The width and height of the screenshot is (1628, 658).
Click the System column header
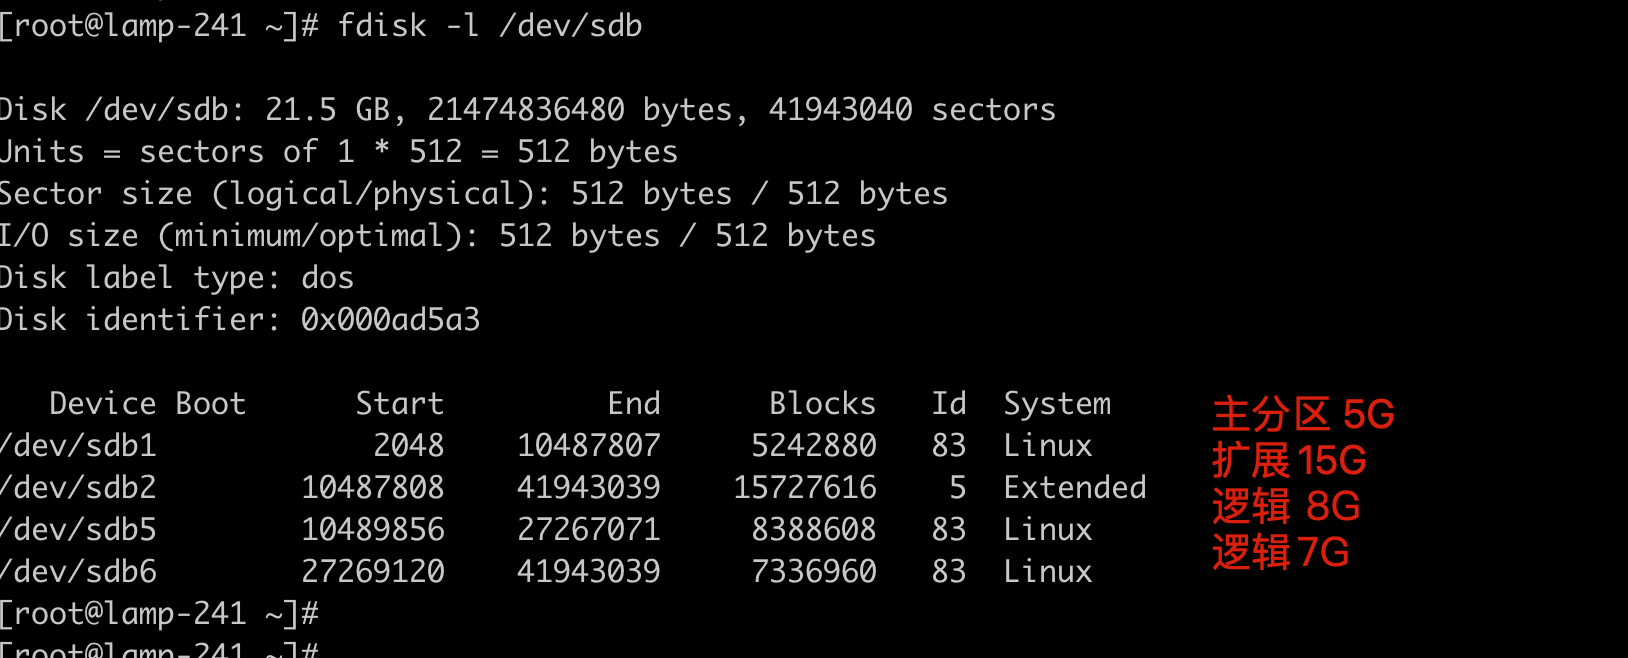point(1057,403)
